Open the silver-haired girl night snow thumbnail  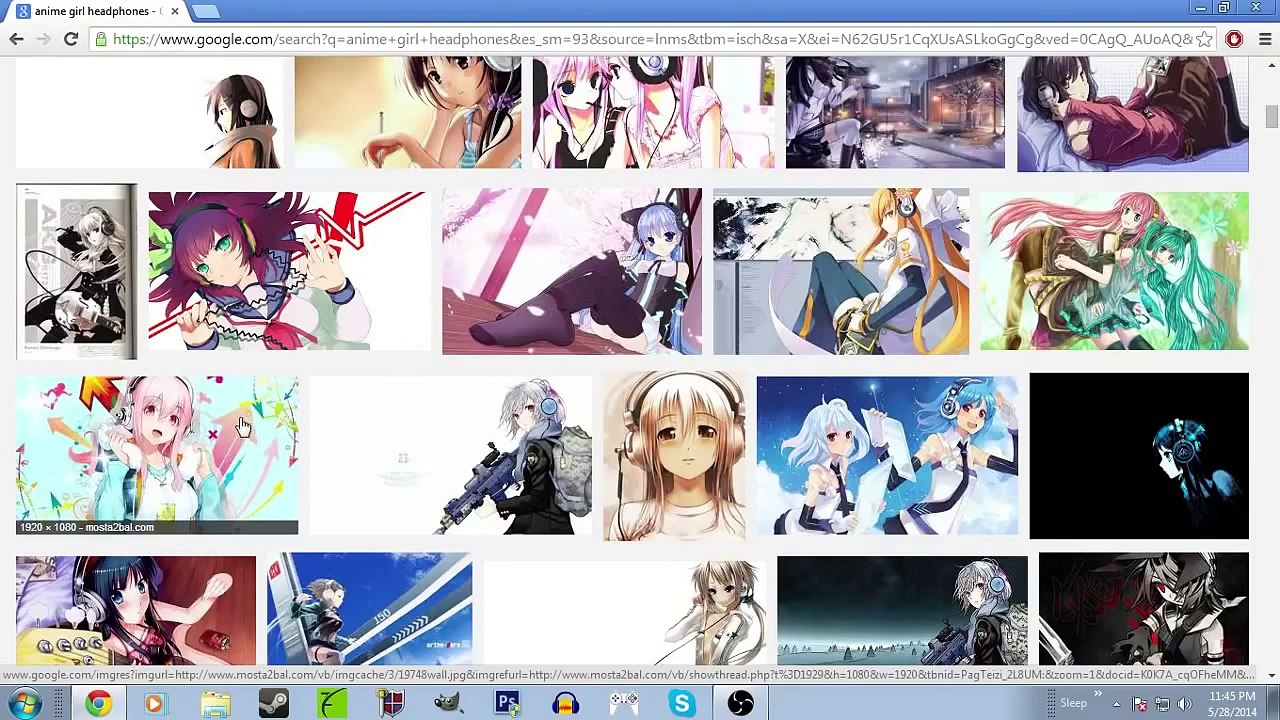902,610
